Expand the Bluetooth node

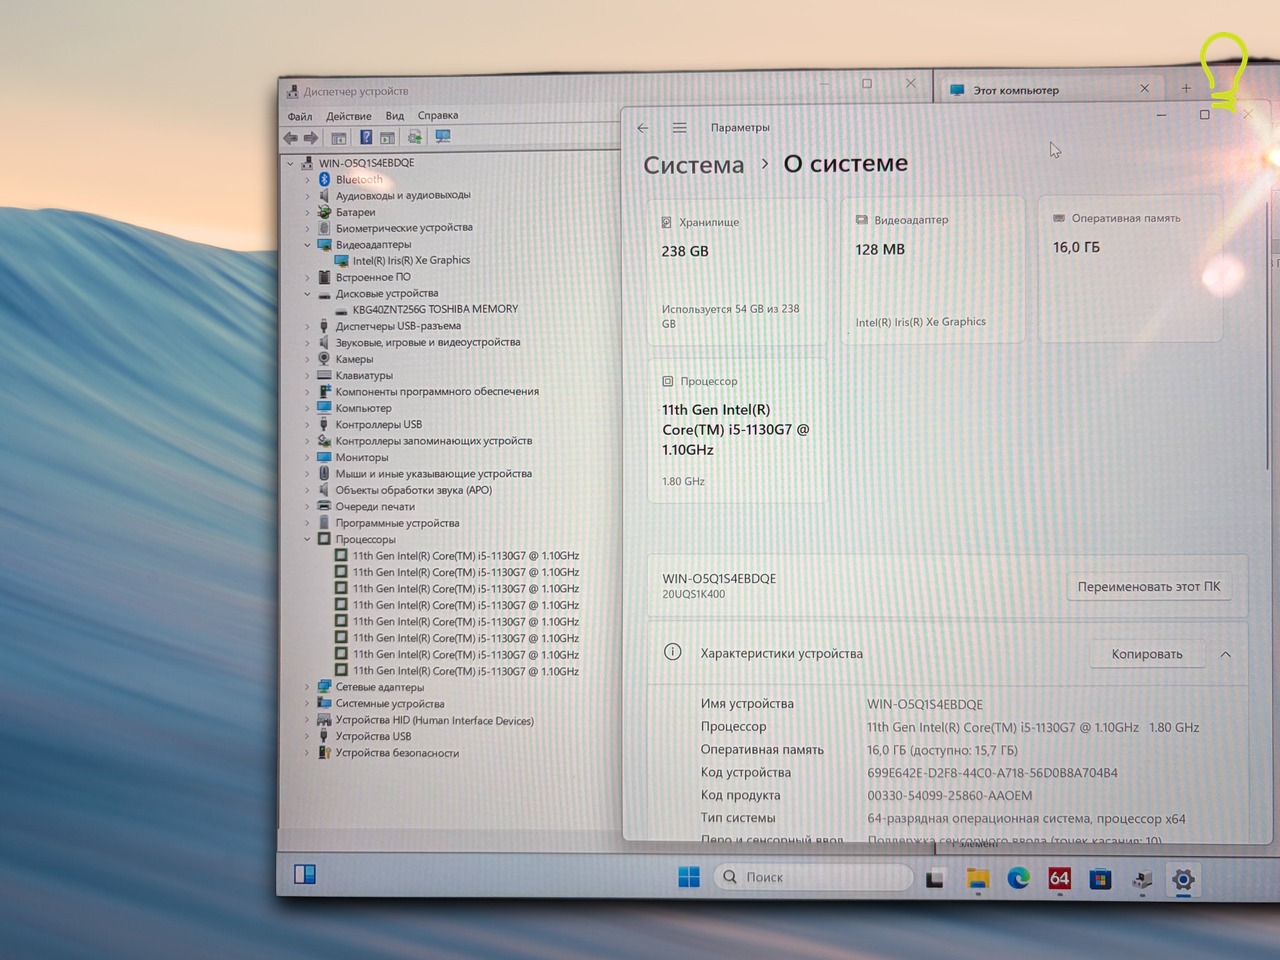click(x=308, y=180)
